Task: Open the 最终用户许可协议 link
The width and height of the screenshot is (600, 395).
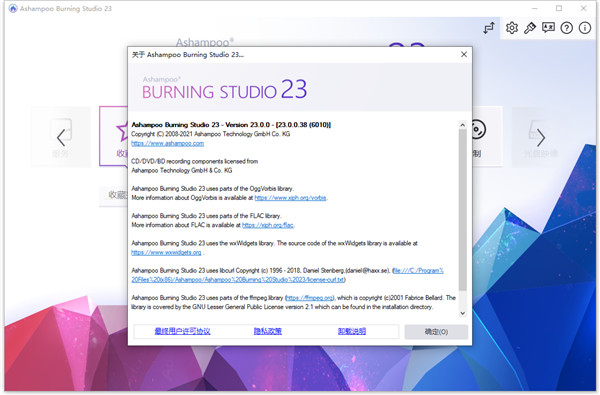Action: pos(182,331)
